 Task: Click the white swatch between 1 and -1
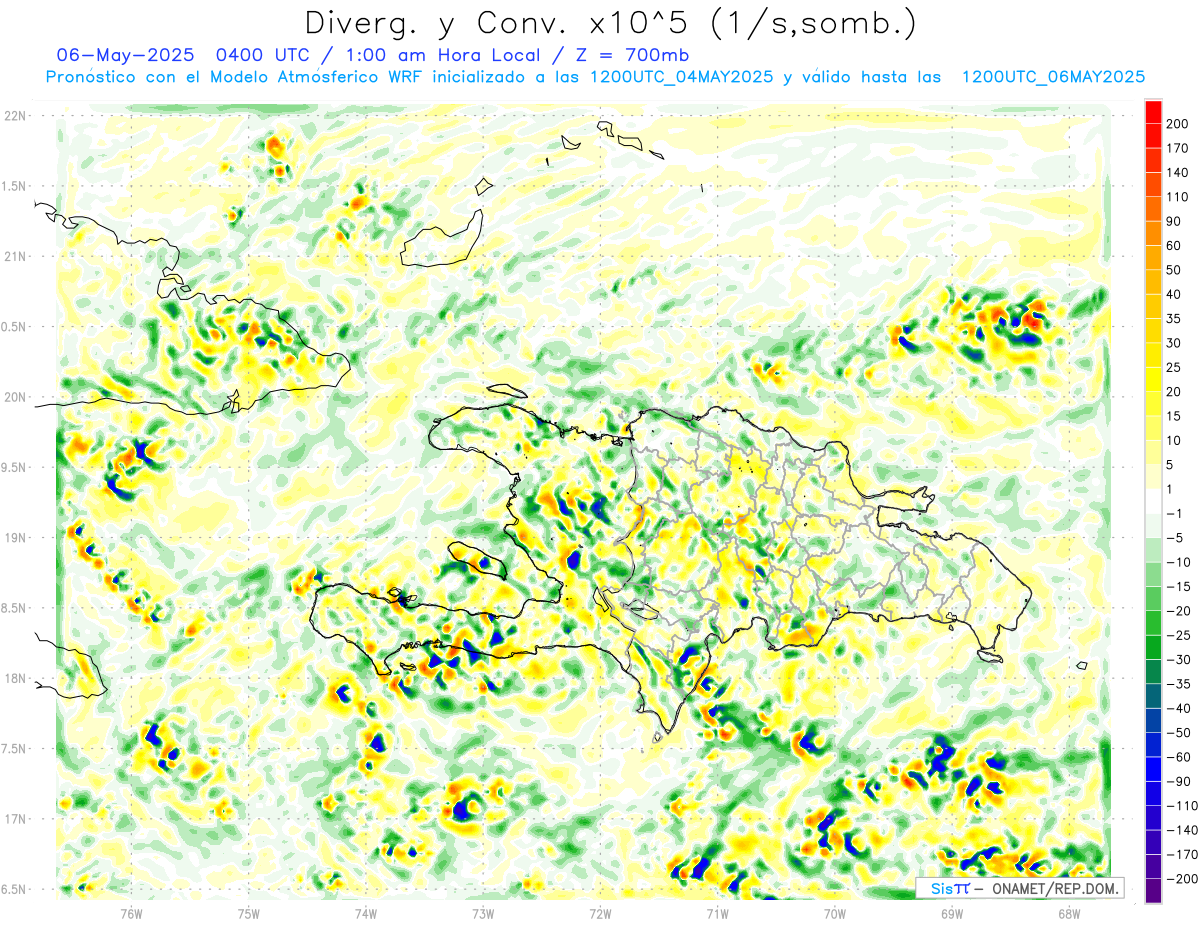pos(1153,501)
